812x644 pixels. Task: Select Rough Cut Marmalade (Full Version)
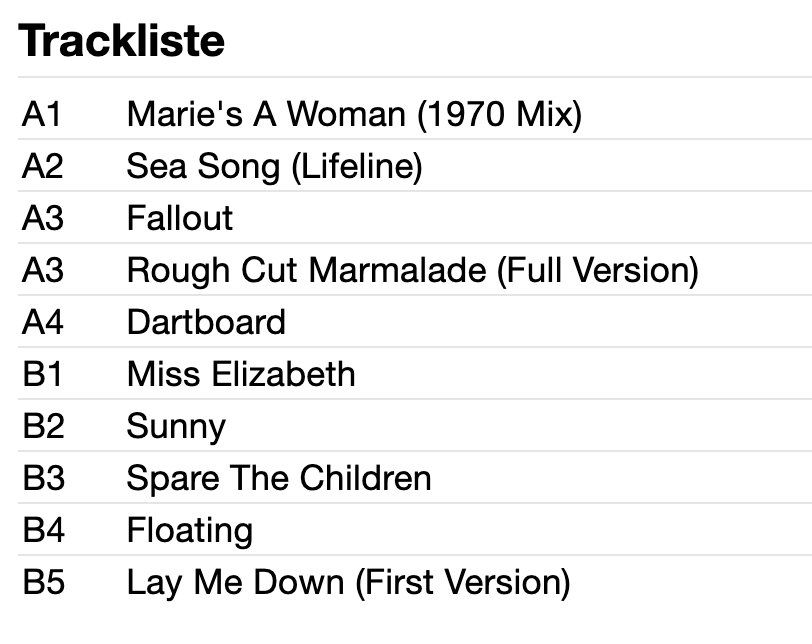[x=413, y=271]
